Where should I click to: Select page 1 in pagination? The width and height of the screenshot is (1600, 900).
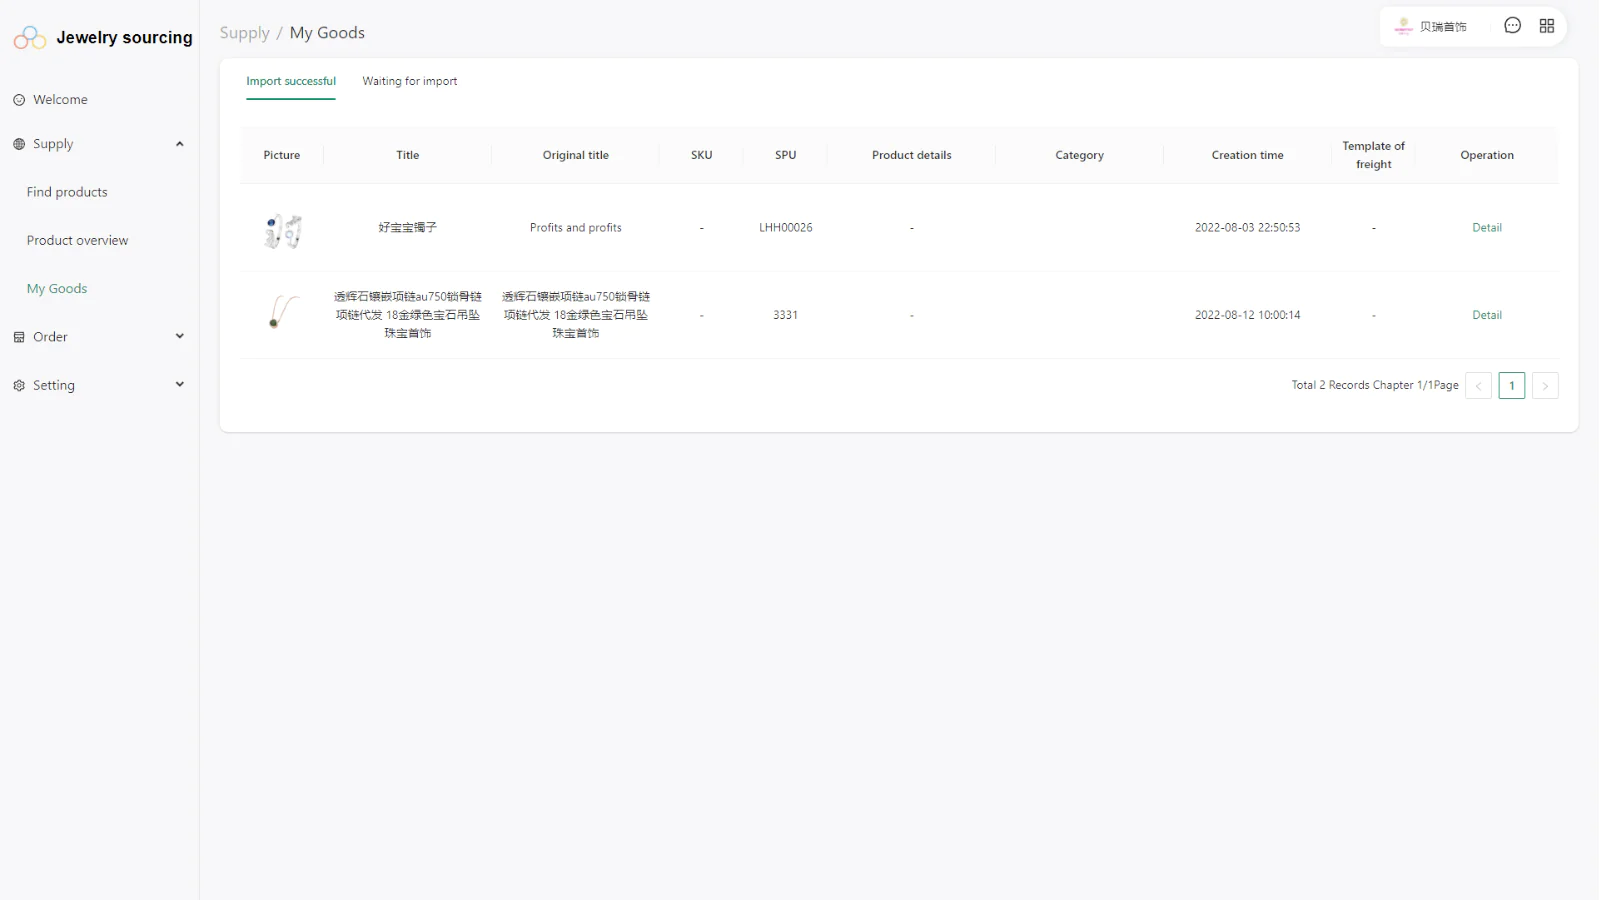pyautogui.click(x=1511, y=386)
